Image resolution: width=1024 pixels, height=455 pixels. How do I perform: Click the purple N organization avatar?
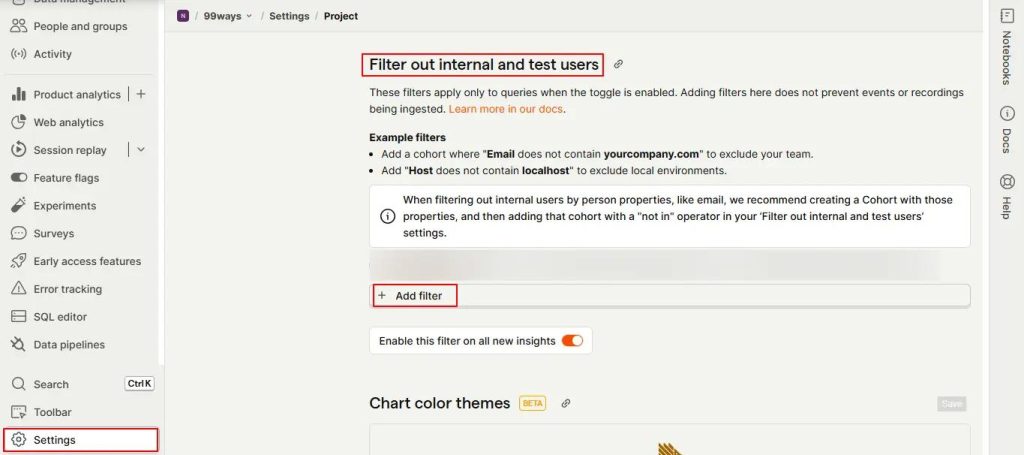pyautogui.click(x=183, y=16)
